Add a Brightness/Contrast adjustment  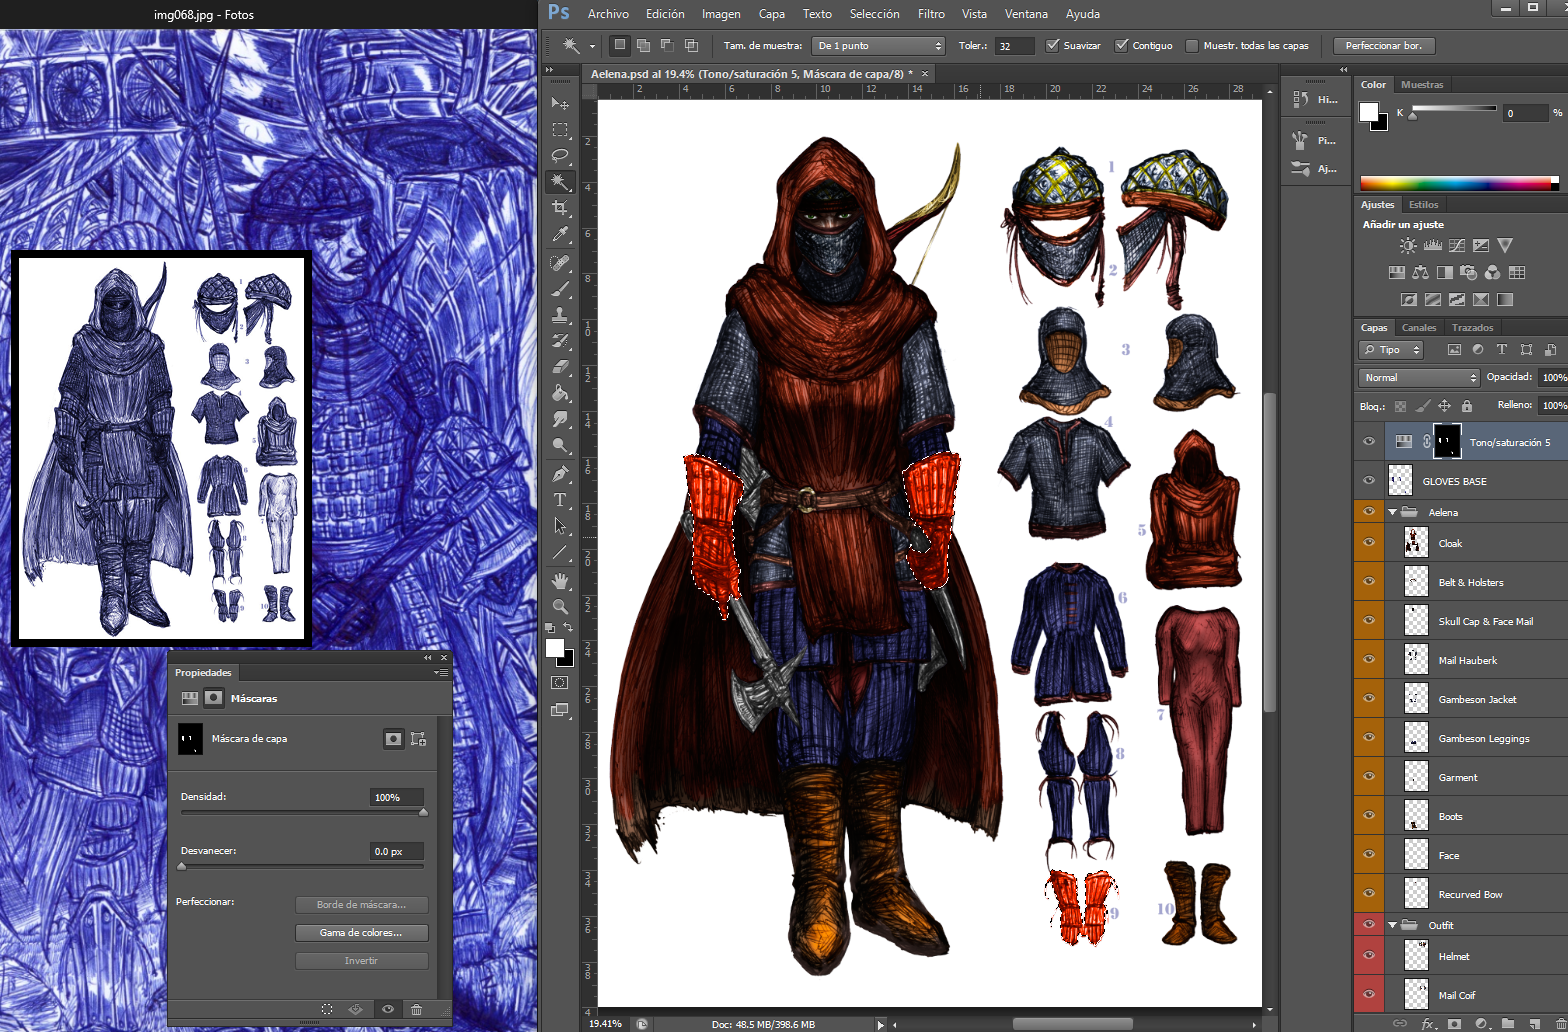tap(1408, 246)
